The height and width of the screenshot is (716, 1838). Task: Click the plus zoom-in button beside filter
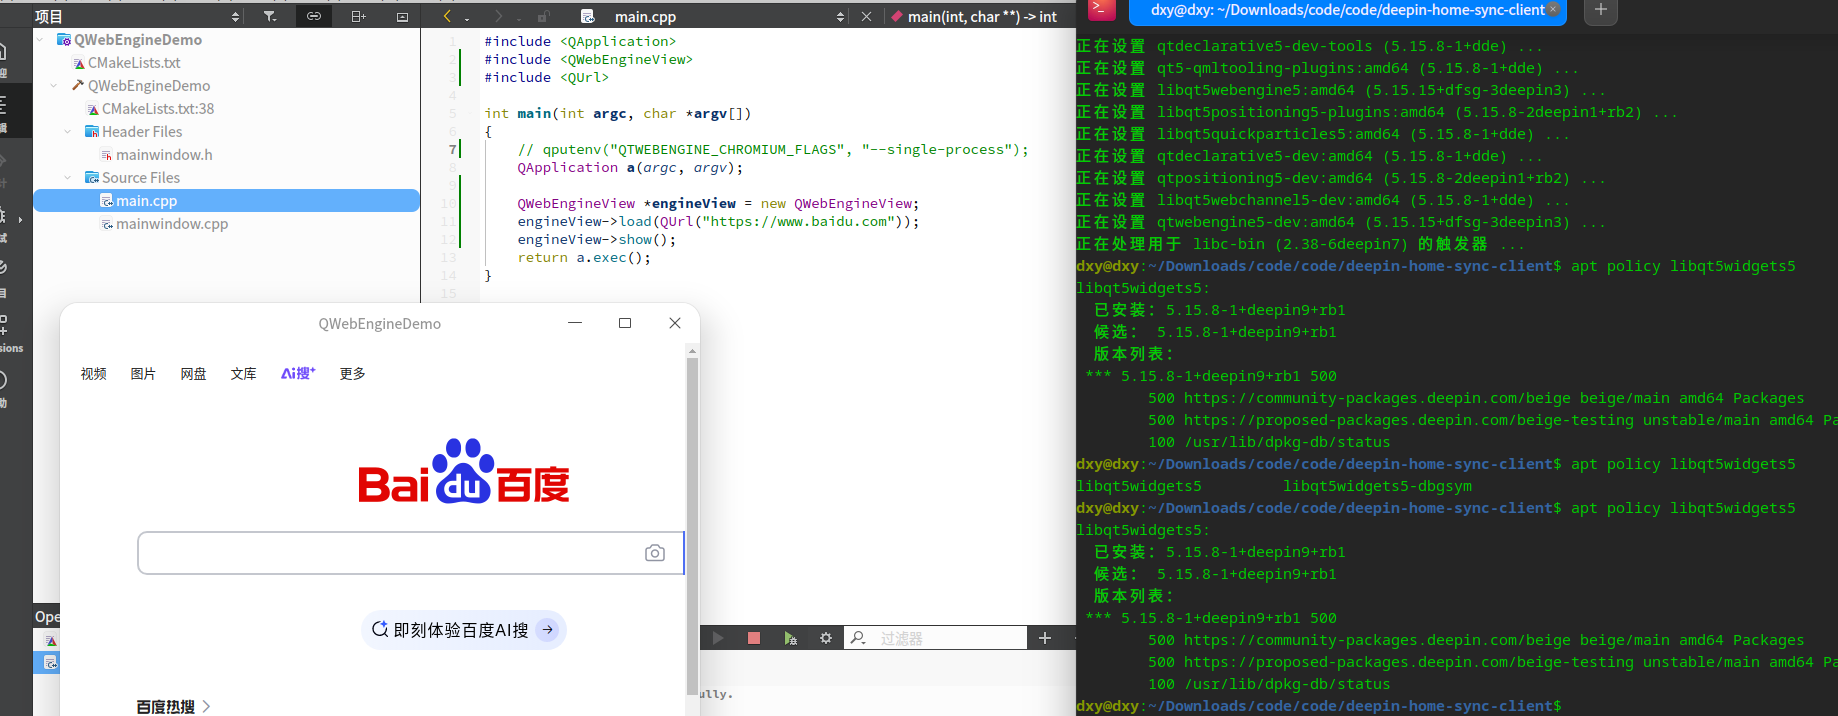click(1045, 638)
